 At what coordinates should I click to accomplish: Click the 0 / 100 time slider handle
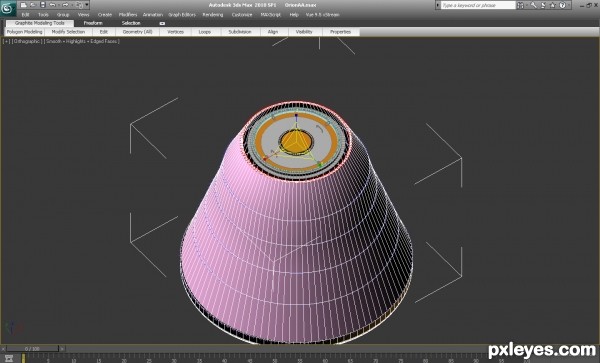tap(32, 348)
